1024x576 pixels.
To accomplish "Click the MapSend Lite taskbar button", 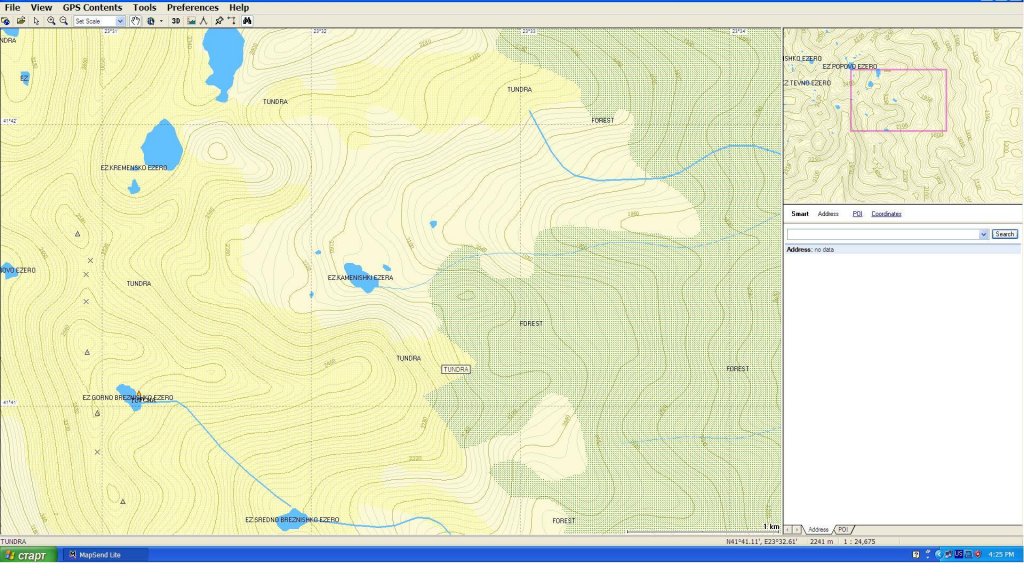I will point(105,555).
